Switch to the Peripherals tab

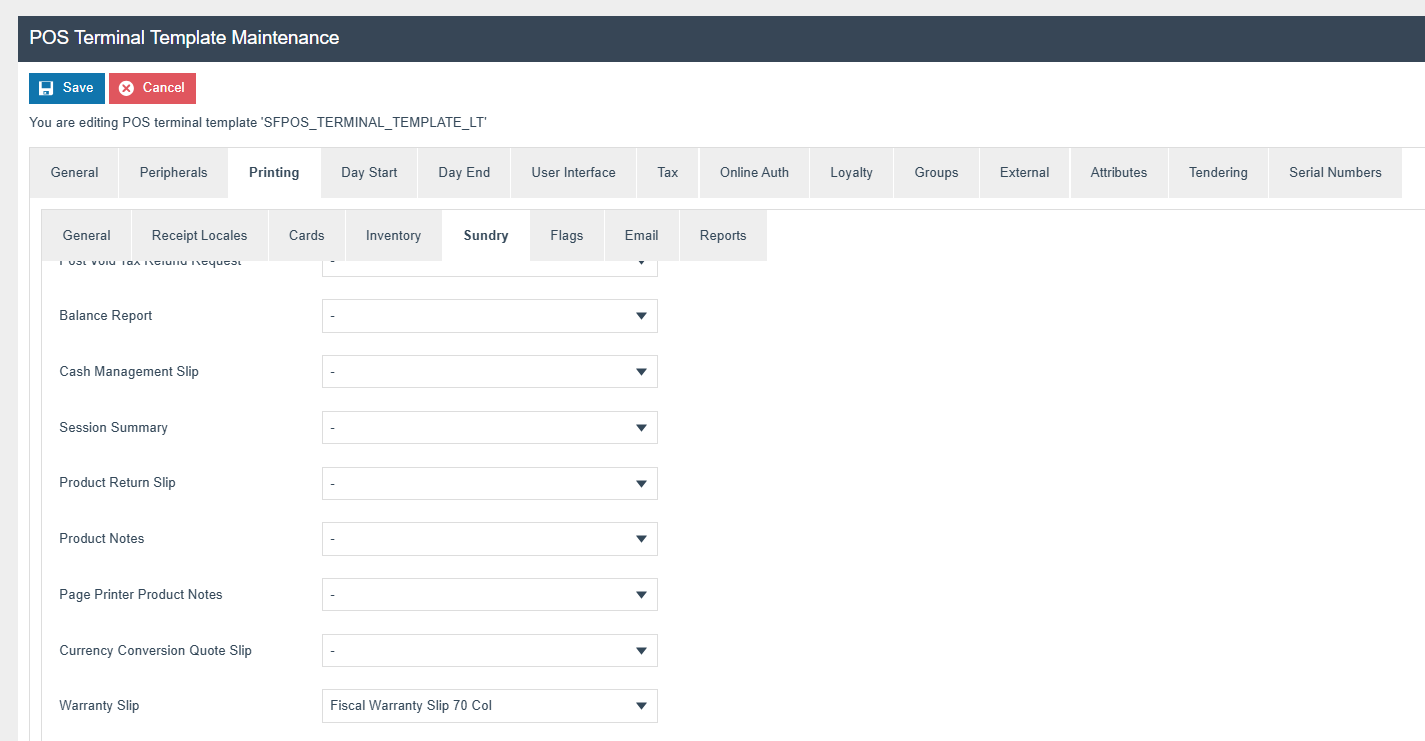point(173,173)
